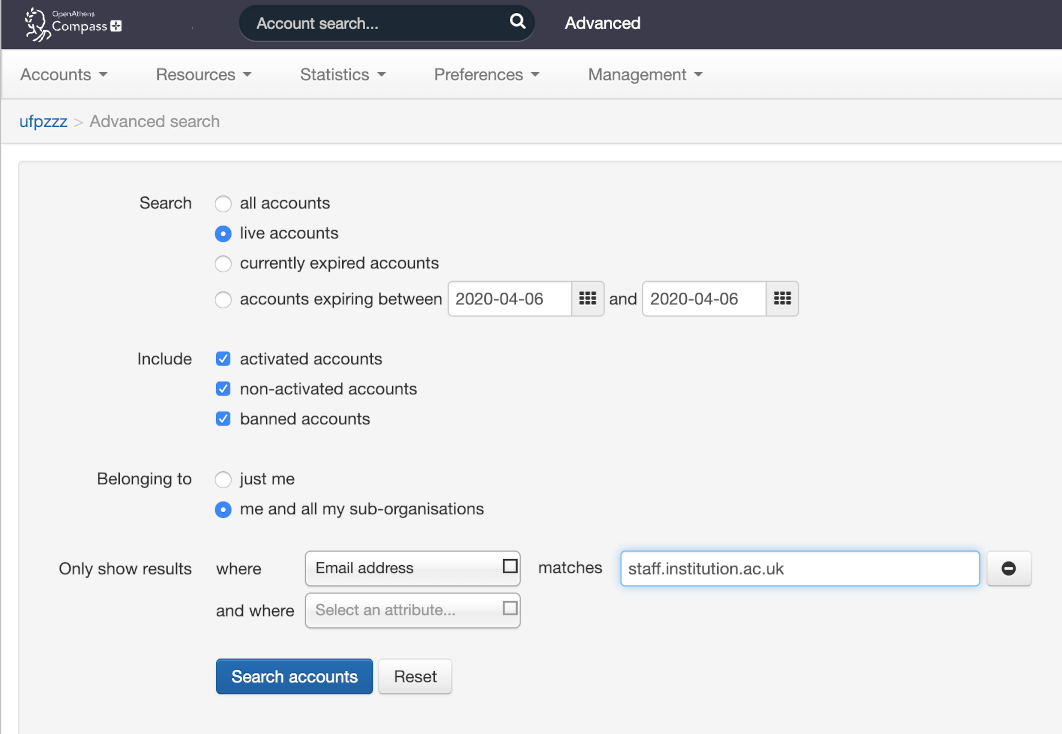Click the account search magnifying glass icon
1062x734 pixels.
(x=517, y=21)
